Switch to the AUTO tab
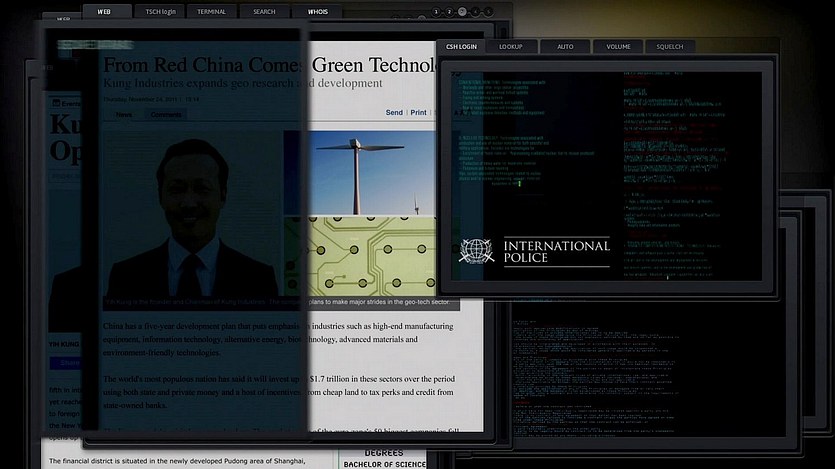Image resolution: width=835 pixels, height=469 pixels. [565, 47]
